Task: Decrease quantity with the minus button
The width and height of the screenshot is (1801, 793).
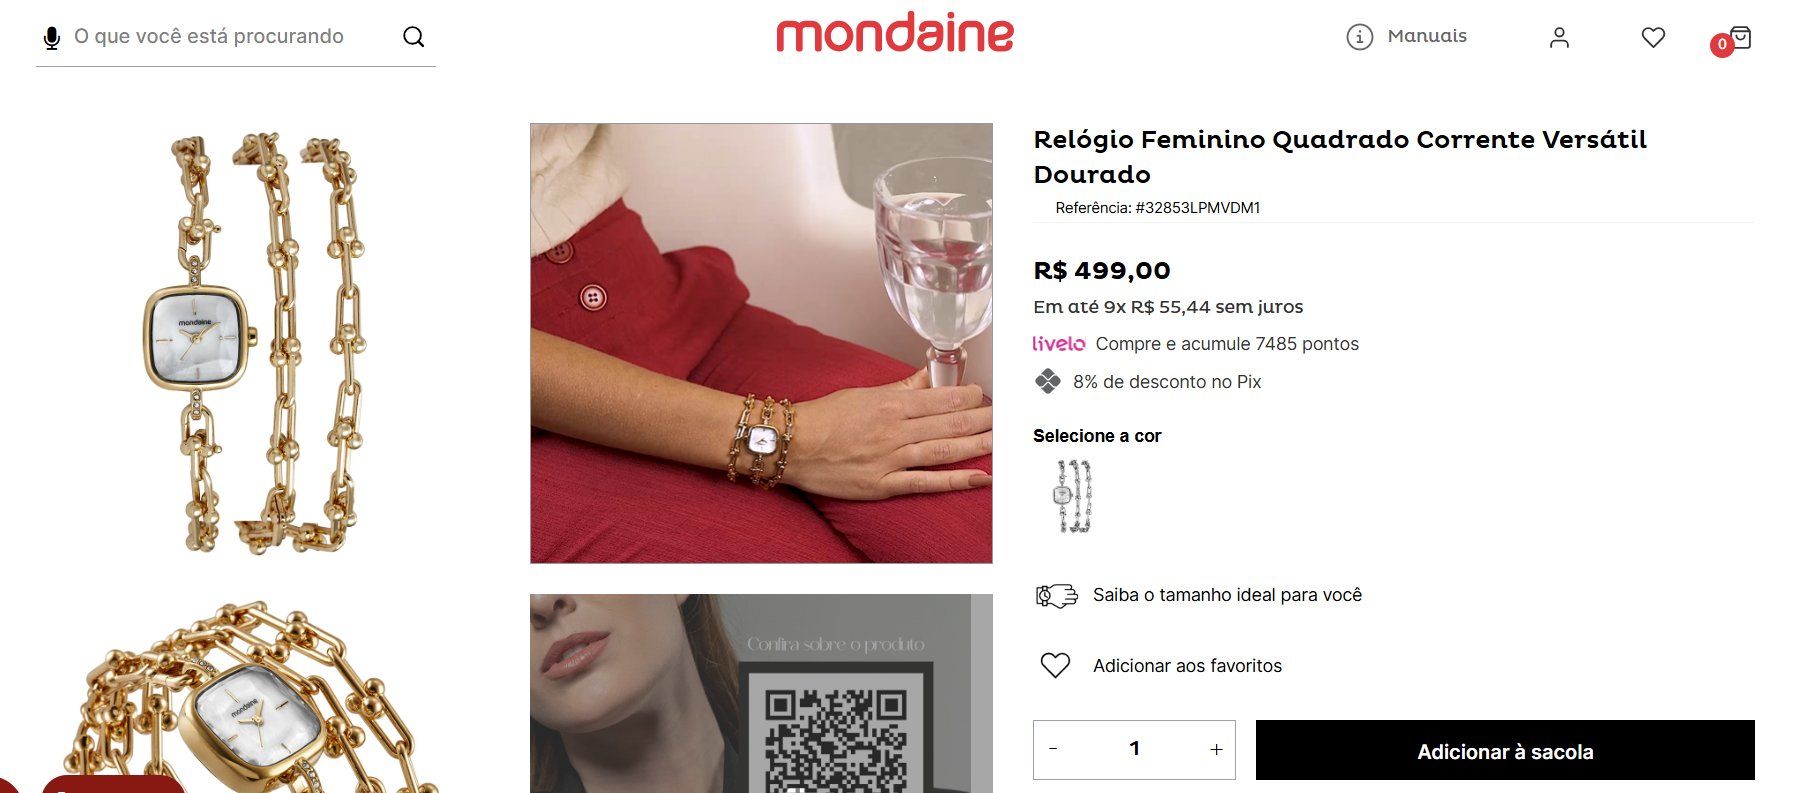Action: [x=1053, y=749]
